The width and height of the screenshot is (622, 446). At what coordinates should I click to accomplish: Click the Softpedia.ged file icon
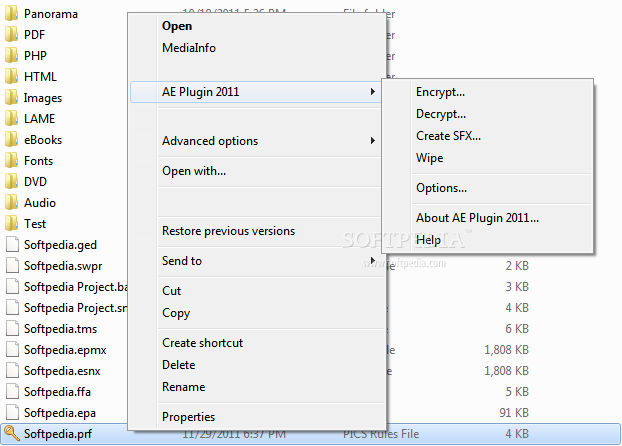point(12,244)
